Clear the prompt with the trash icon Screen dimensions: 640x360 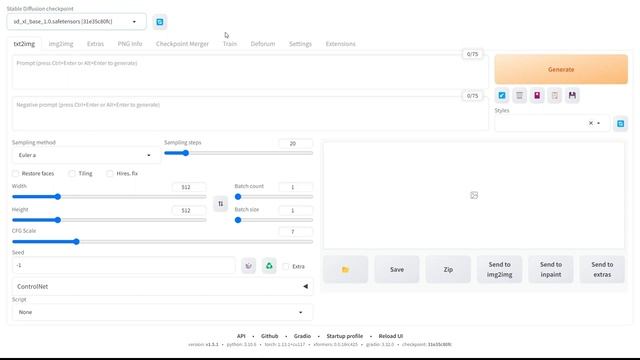(519, 96)
